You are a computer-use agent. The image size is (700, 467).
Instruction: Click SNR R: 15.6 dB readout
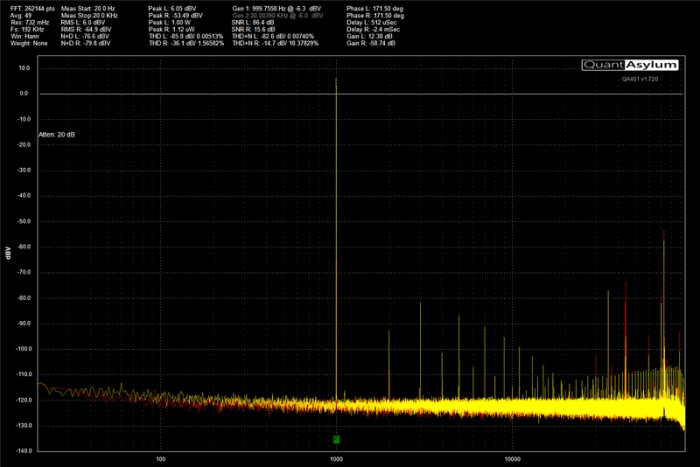(x=254, y=29)
